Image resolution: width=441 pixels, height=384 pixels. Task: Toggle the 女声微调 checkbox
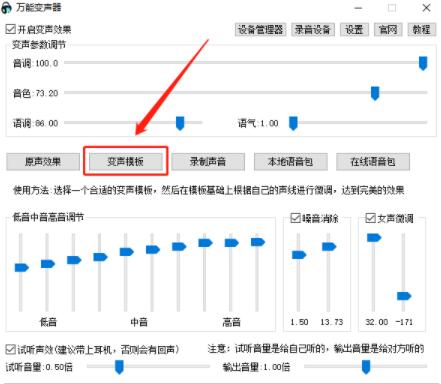pos(370,218)
